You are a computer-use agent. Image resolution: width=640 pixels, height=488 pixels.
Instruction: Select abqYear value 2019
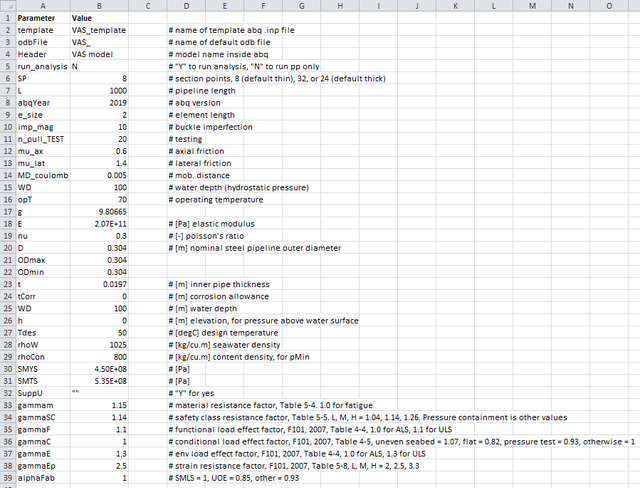click(99, 103)
